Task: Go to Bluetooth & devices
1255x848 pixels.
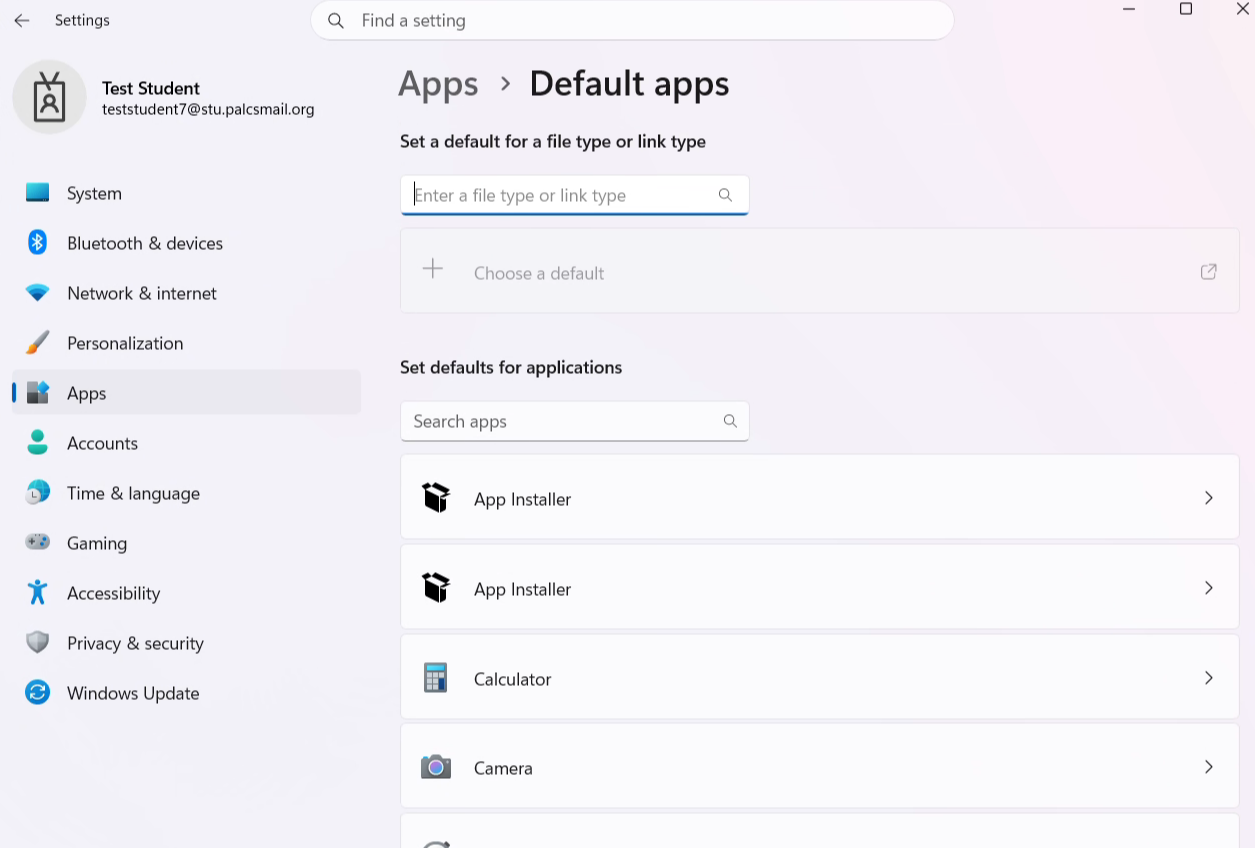Action: click(186, 243)
